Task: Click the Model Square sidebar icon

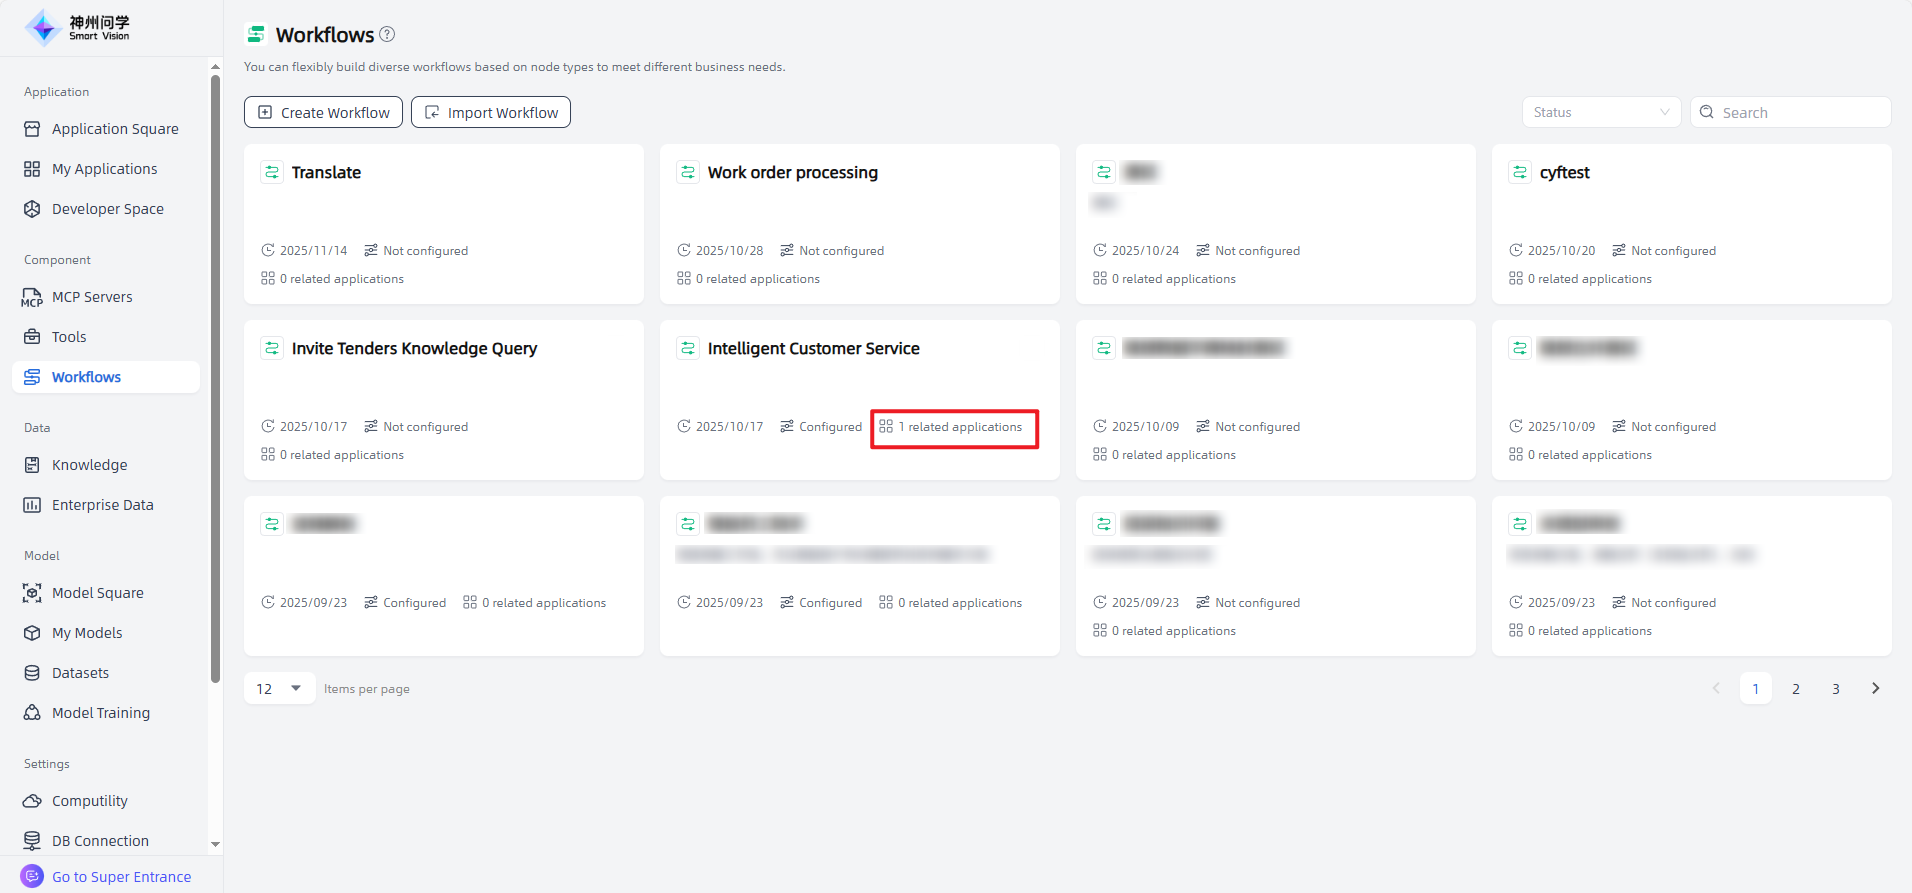Action: 32,593
